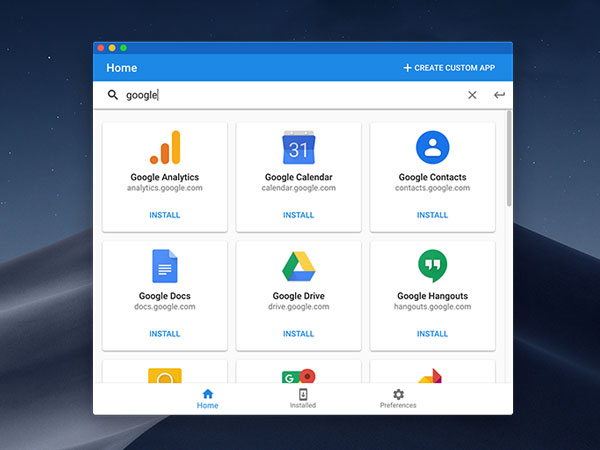Viewport: 600px width, 450px height.
Task: Click the Google Docs title
Action: coord(165,296)
